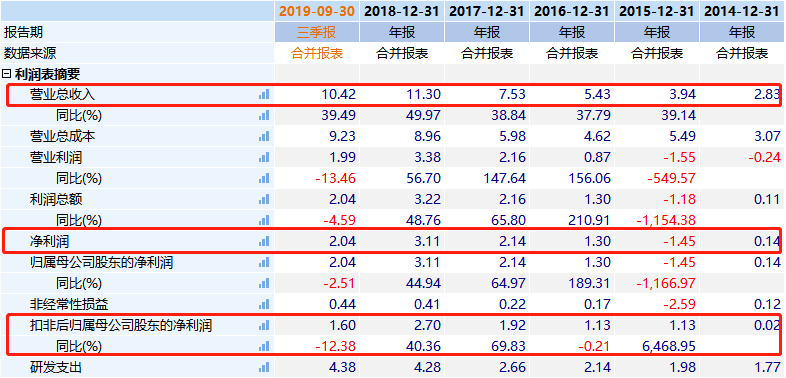Click the 数据来源 row label
The height and width of the screenshot is (378, 786).
pos(30,53)
